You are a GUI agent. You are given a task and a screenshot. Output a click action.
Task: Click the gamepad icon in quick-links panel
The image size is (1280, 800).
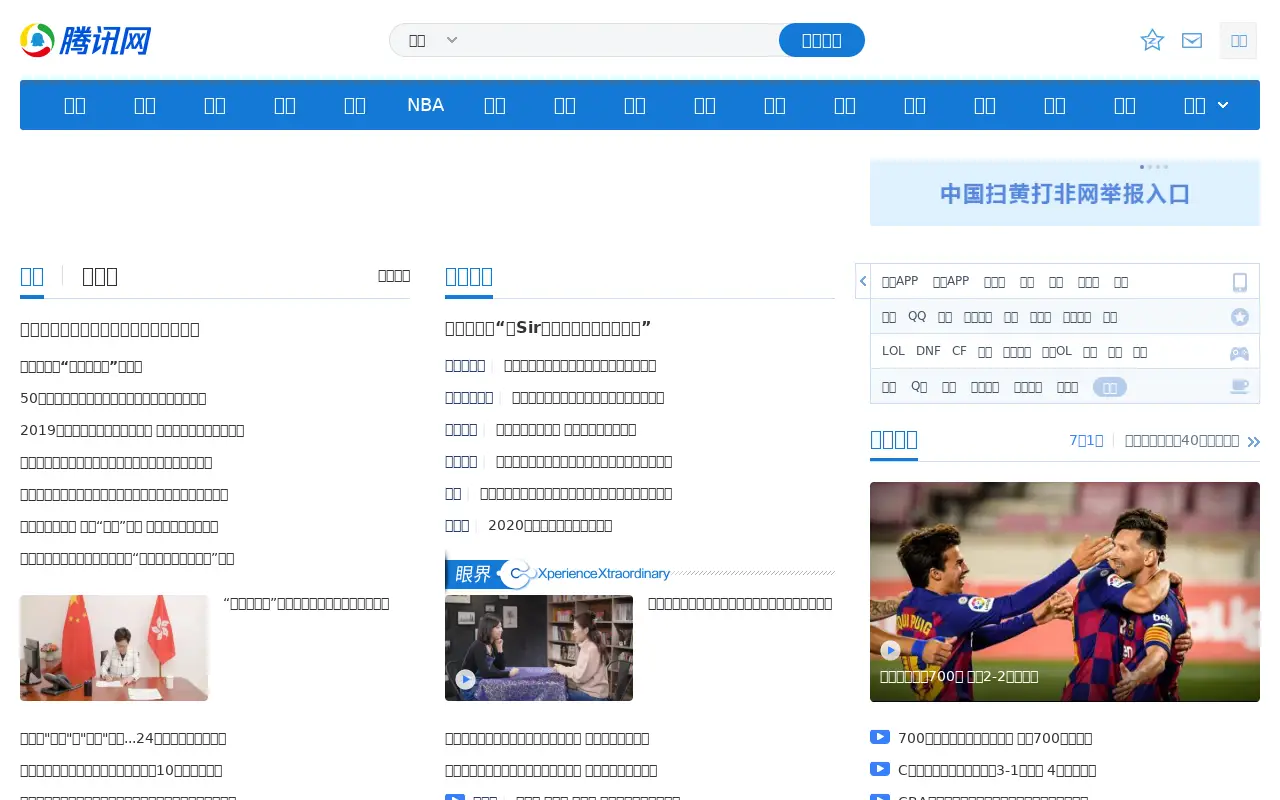(1240, 353)
